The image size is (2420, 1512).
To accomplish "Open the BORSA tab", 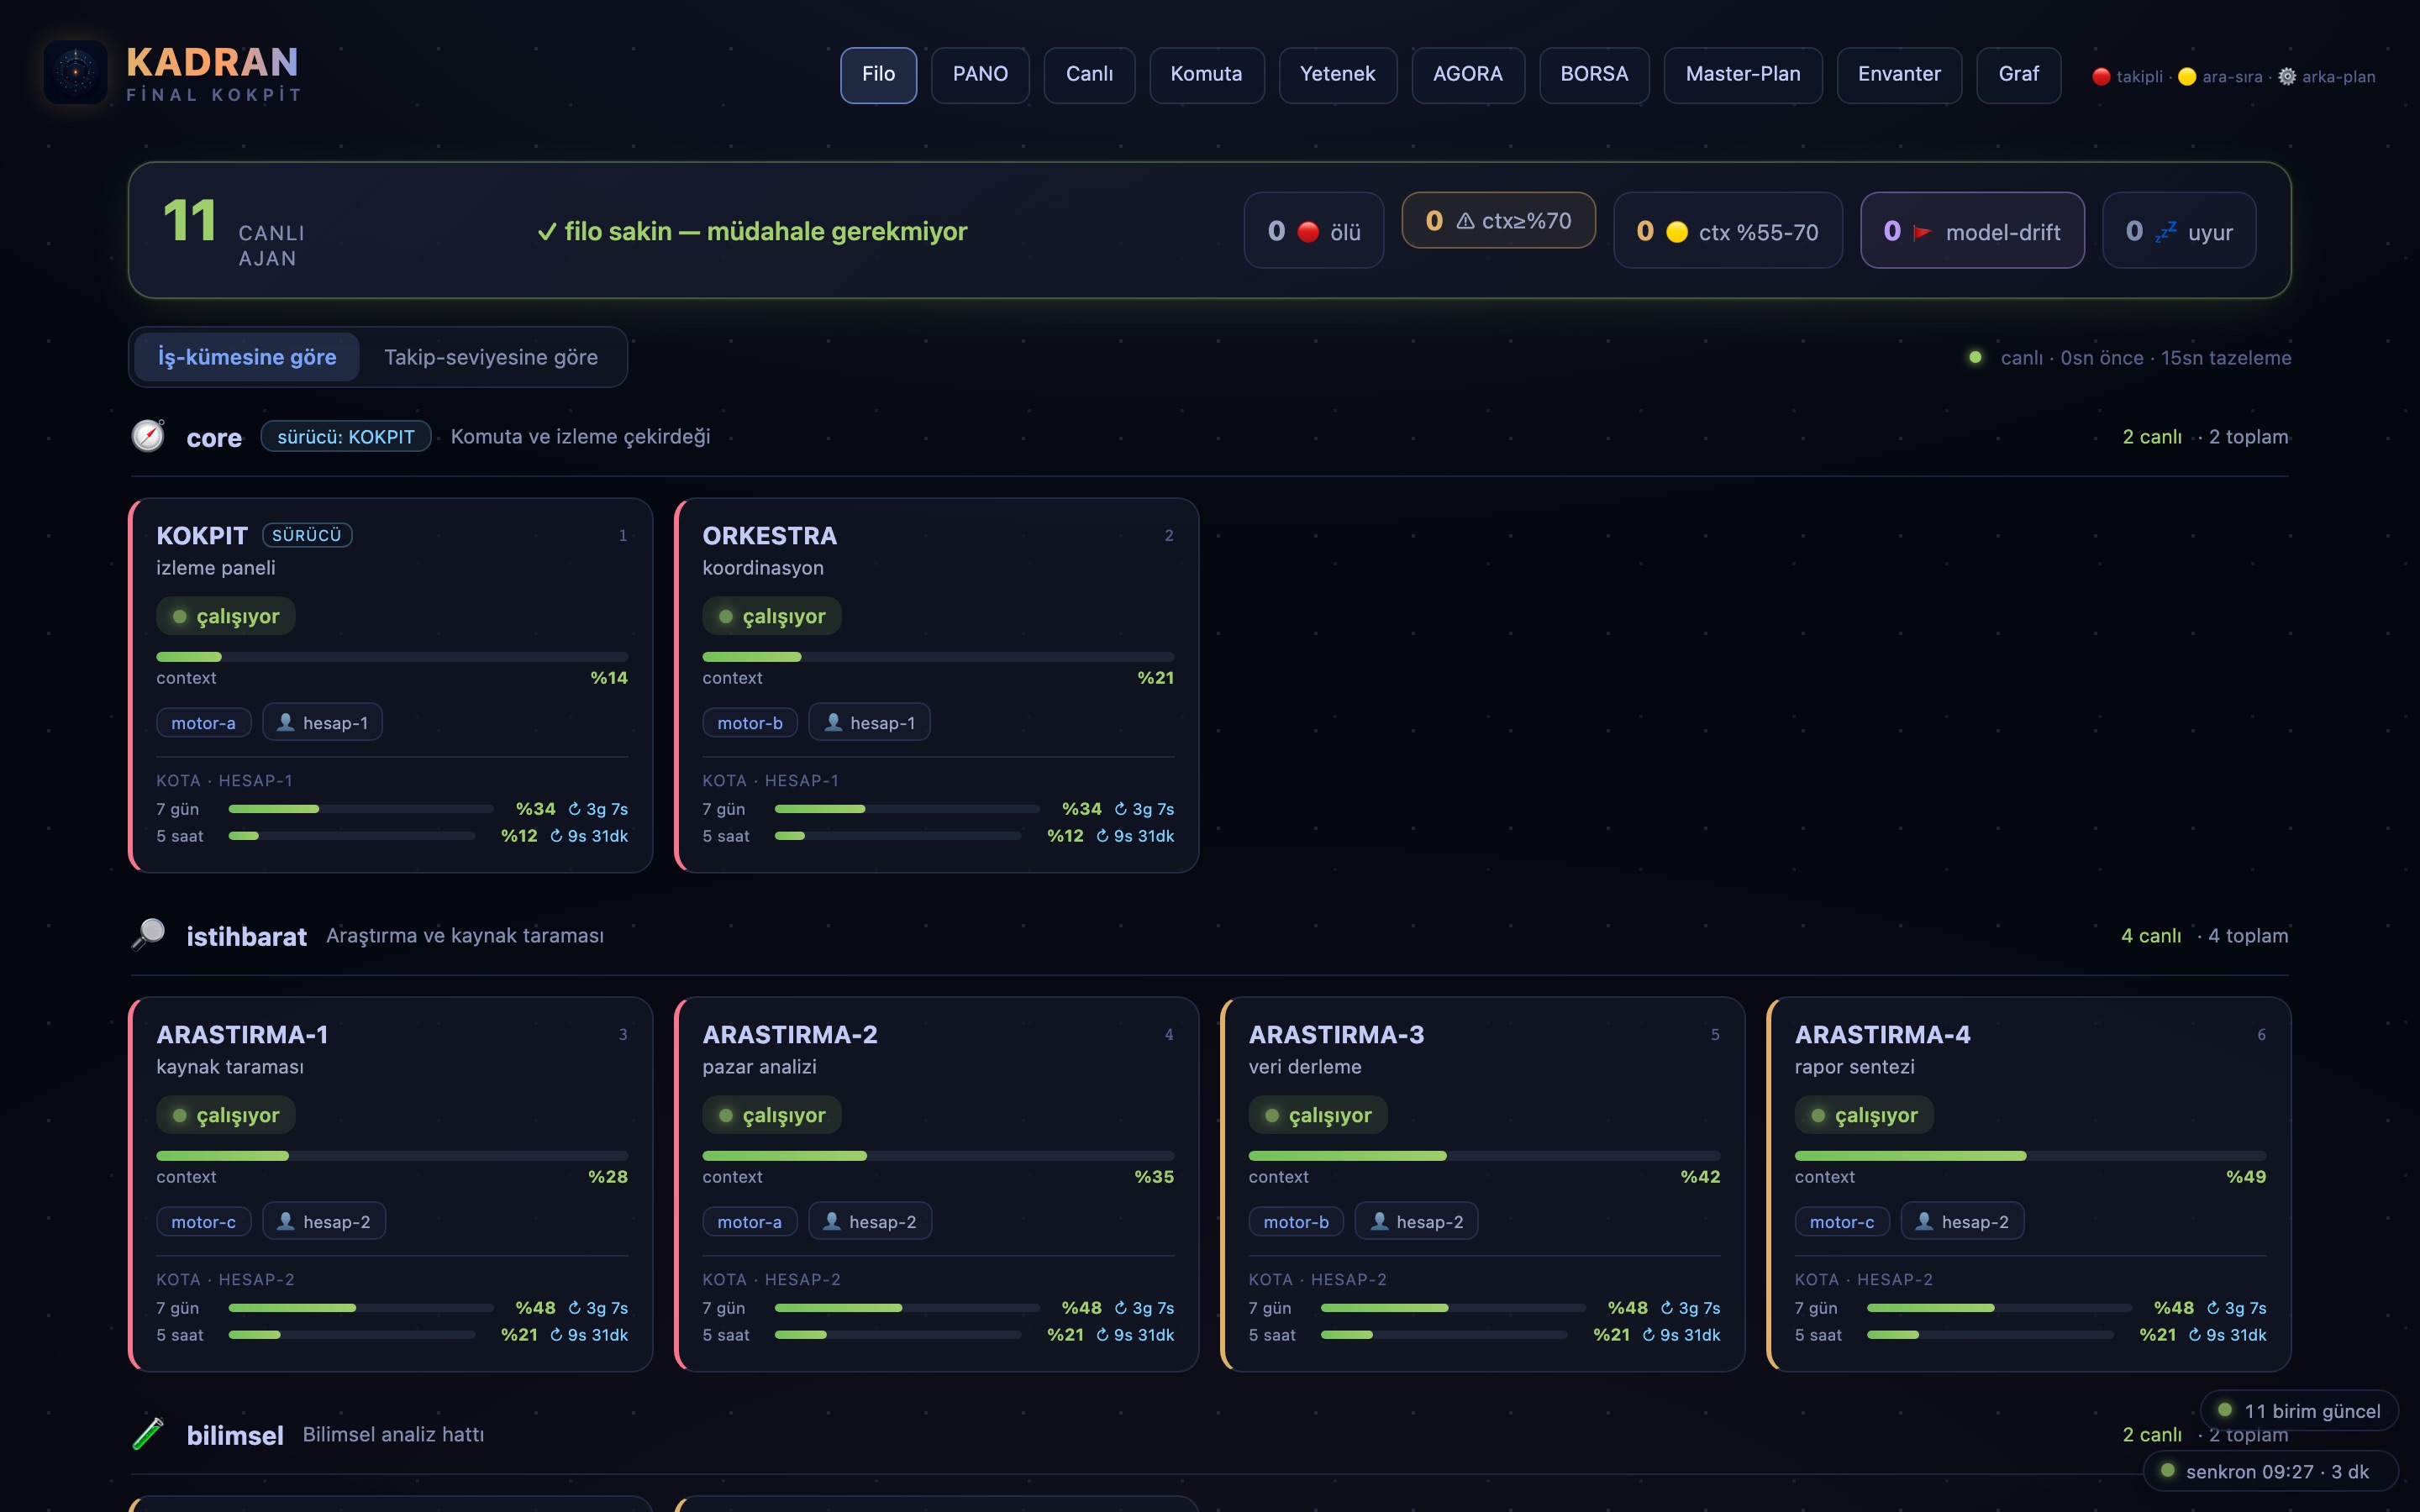I will (x=1594, y=74).
